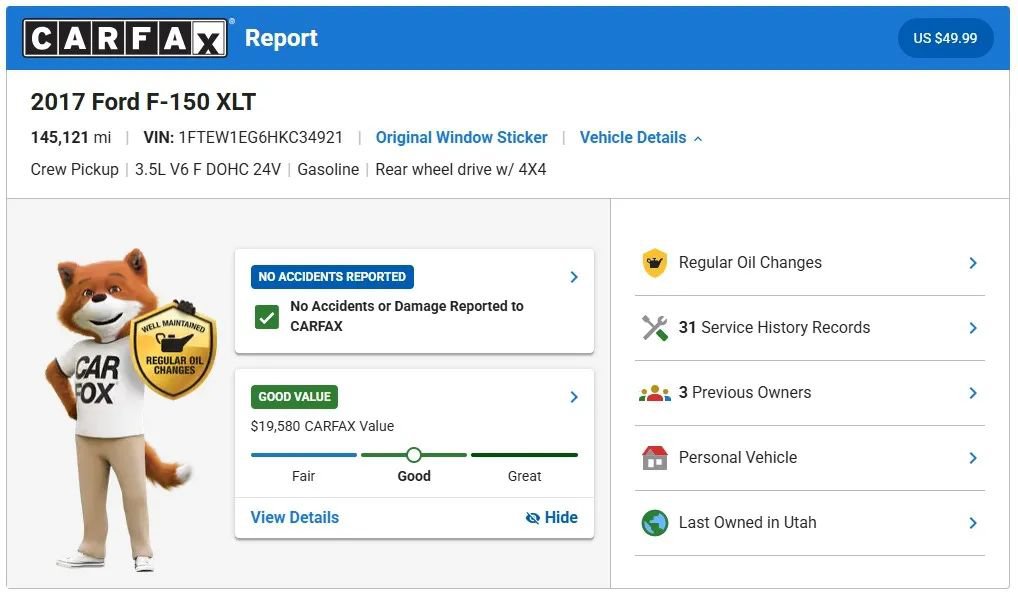
Task: Click the GOOD VALUE badge
Action: [295, 397]
